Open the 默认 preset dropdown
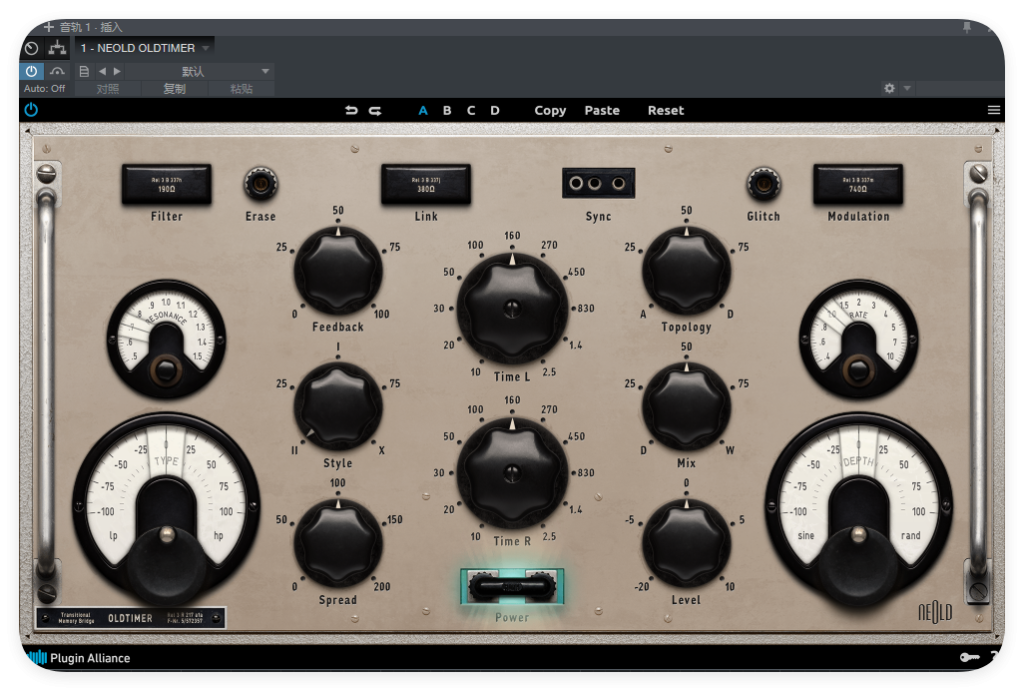 pyautogui.click(x=199, y=71)
